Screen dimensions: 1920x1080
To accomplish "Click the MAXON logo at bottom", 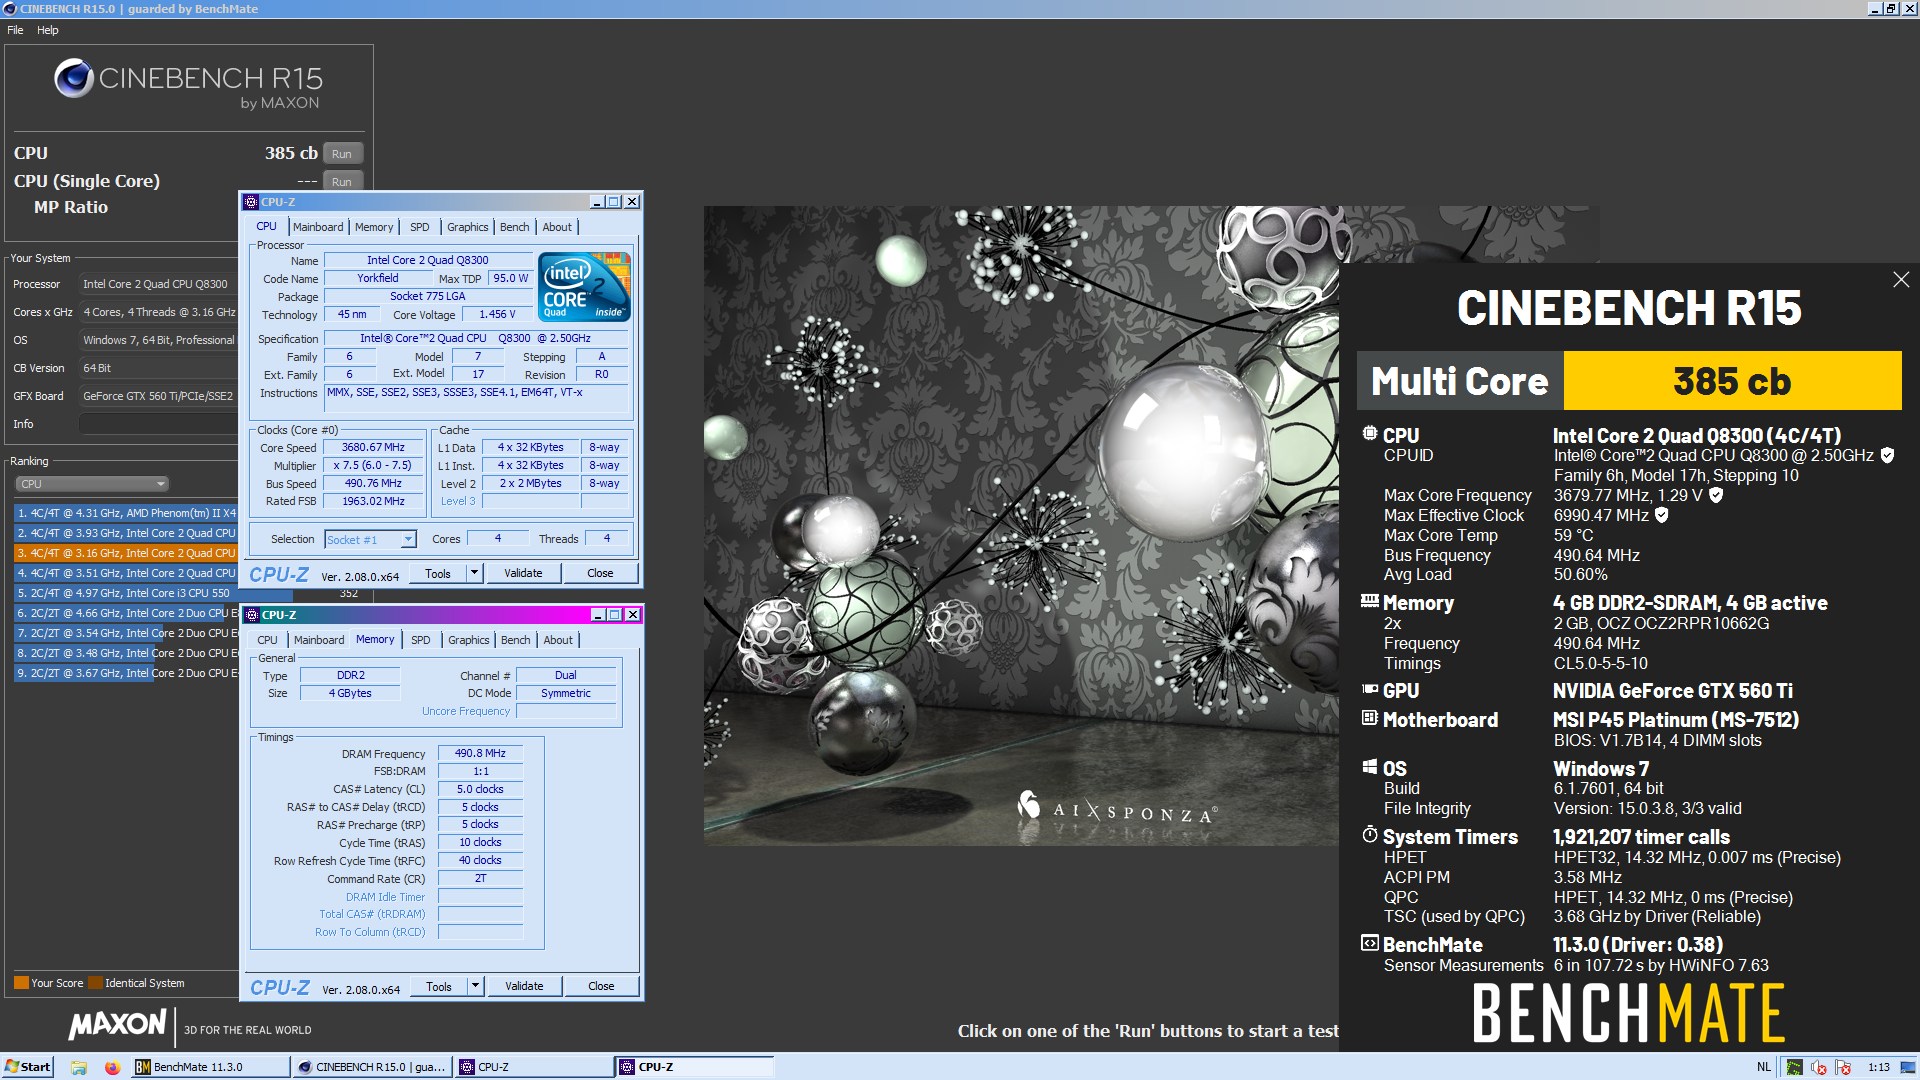I will click(117, 1024).
